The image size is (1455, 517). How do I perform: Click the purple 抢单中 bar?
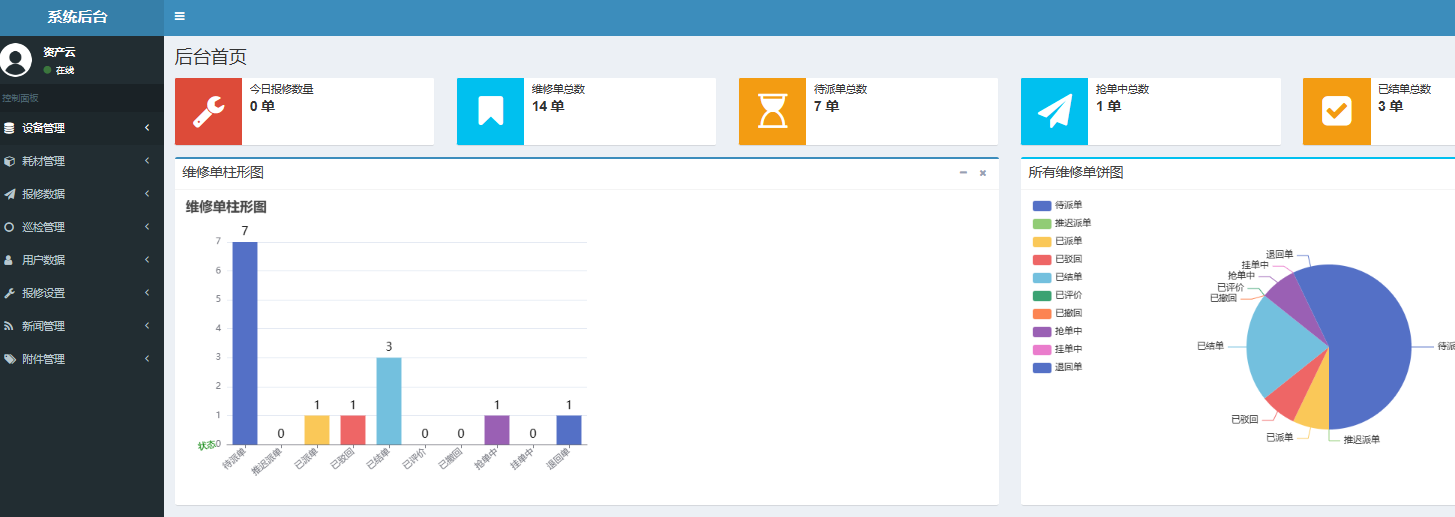coord(497,430)
